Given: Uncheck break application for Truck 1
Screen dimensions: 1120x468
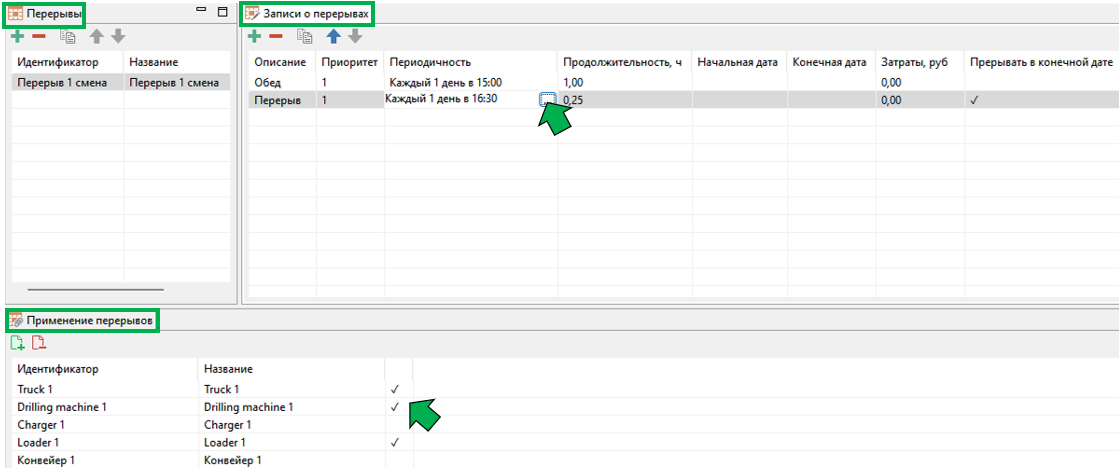Looking at the screenshot, I should point(394,389).
